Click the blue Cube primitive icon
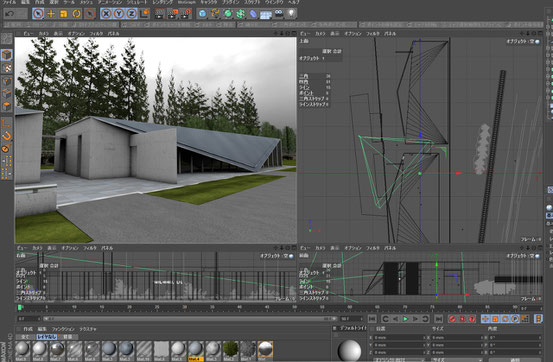This screenshot has width=553, height=362. coord(202,14)
